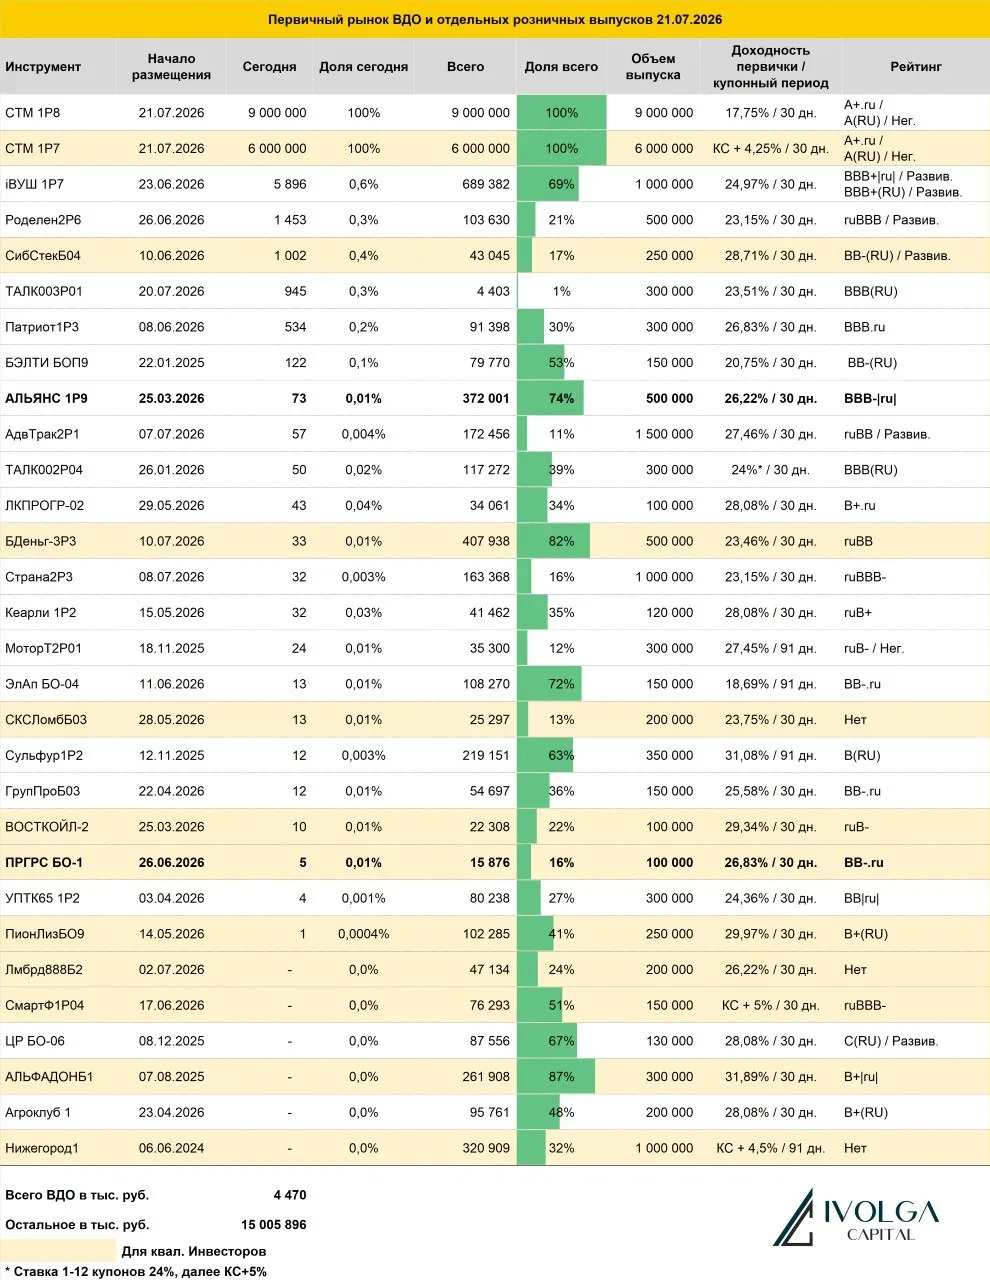Image resolution: width=990 pixels, height=1280 pixels.
Task: Select the Инструмент column header
Action: tap(43, 67)
